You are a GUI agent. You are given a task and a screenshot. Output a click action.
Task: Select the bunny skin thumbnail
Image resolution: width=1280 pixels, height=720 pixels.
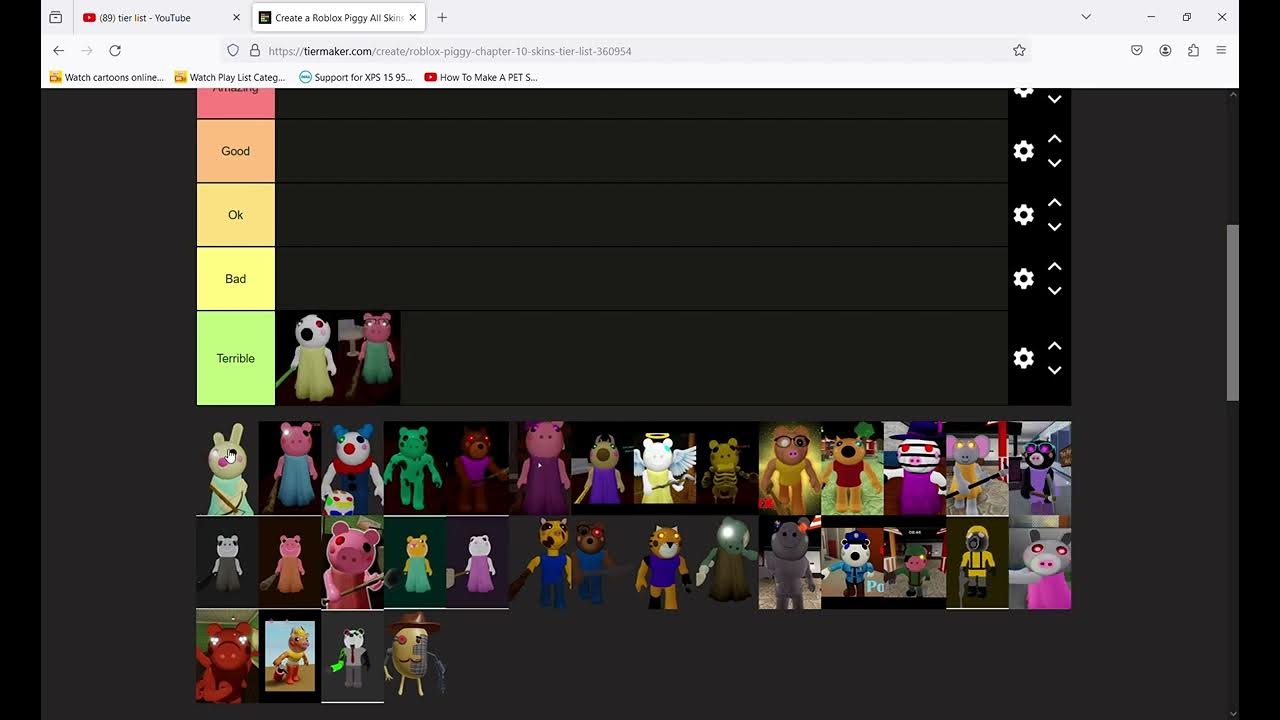(x=227, y=468)
